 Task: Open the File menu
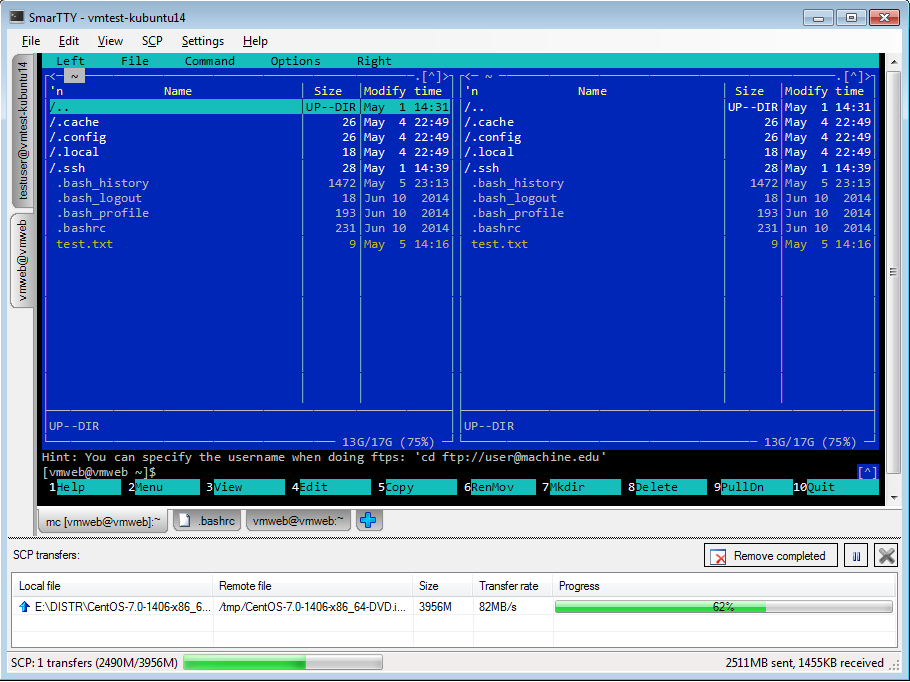pyautogui.click(x=31, y=41)
